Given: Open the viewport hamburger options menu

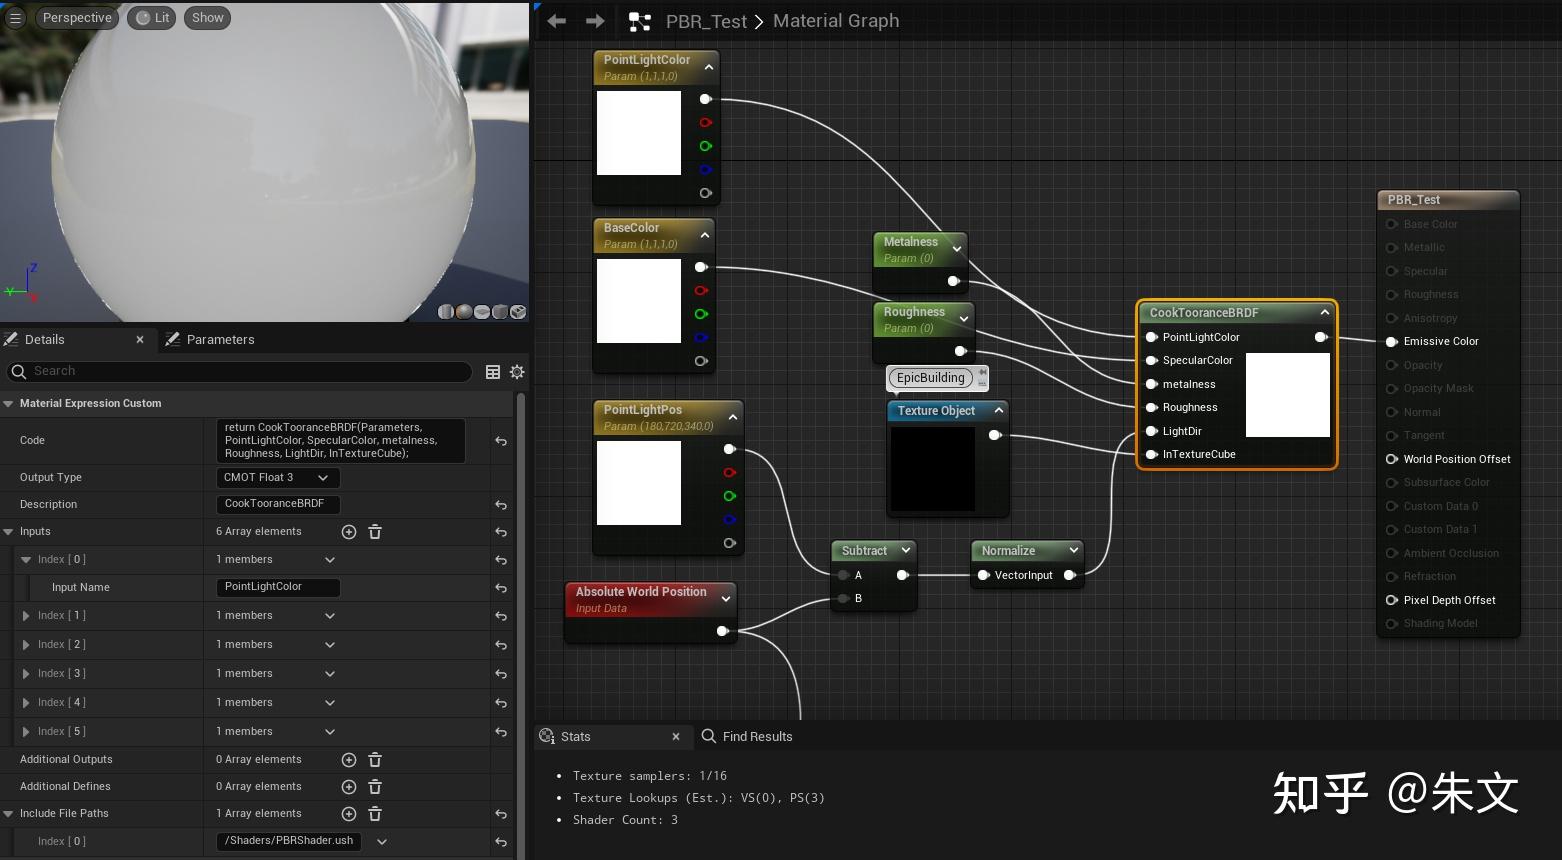Looking at the screenshot, I should coord(15,18).
